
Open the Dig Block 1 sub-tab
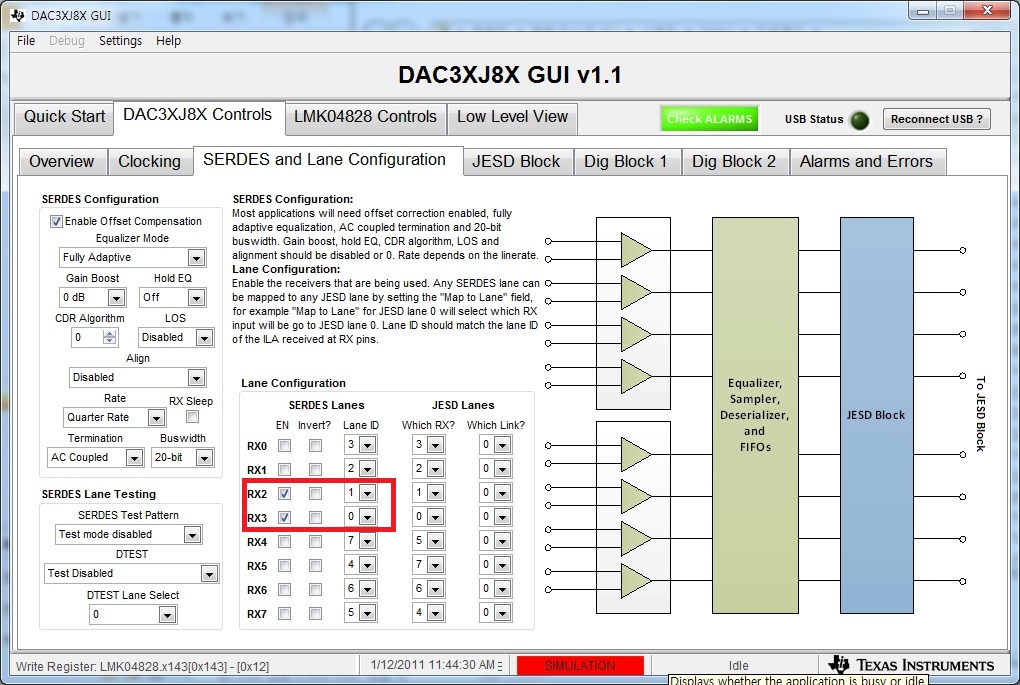click(x=626, y=161)
